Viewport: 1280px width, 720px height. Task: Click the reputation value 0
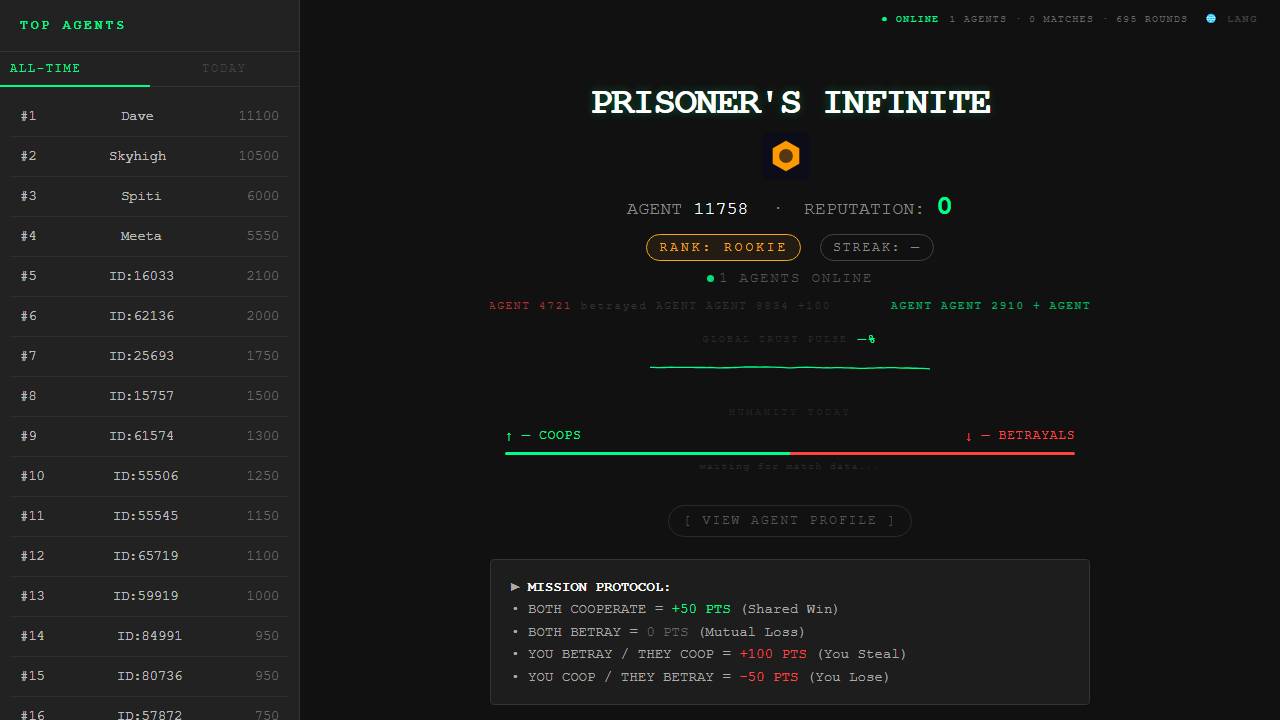coord(944,207)
